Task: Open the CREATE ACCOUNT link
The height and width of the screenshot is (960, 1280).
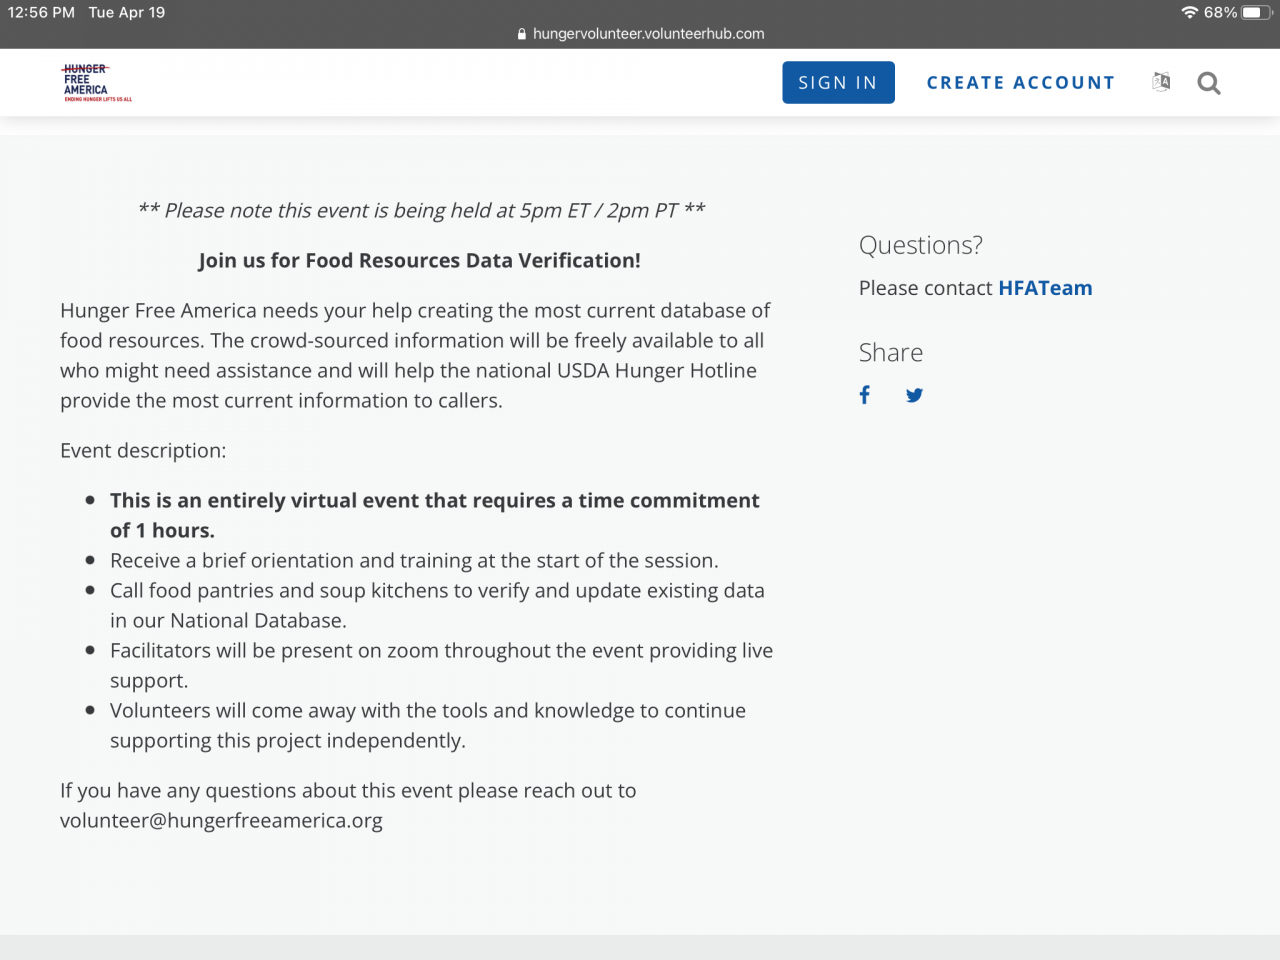Action: point(1021,83)
